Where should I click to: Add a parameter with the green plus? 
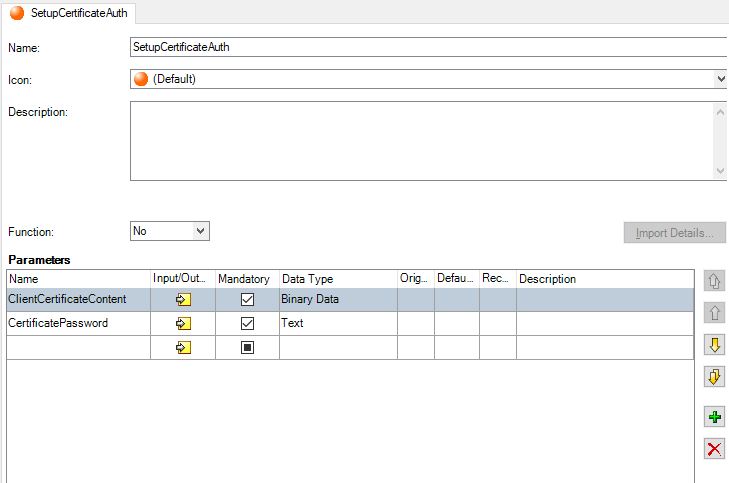714,417
